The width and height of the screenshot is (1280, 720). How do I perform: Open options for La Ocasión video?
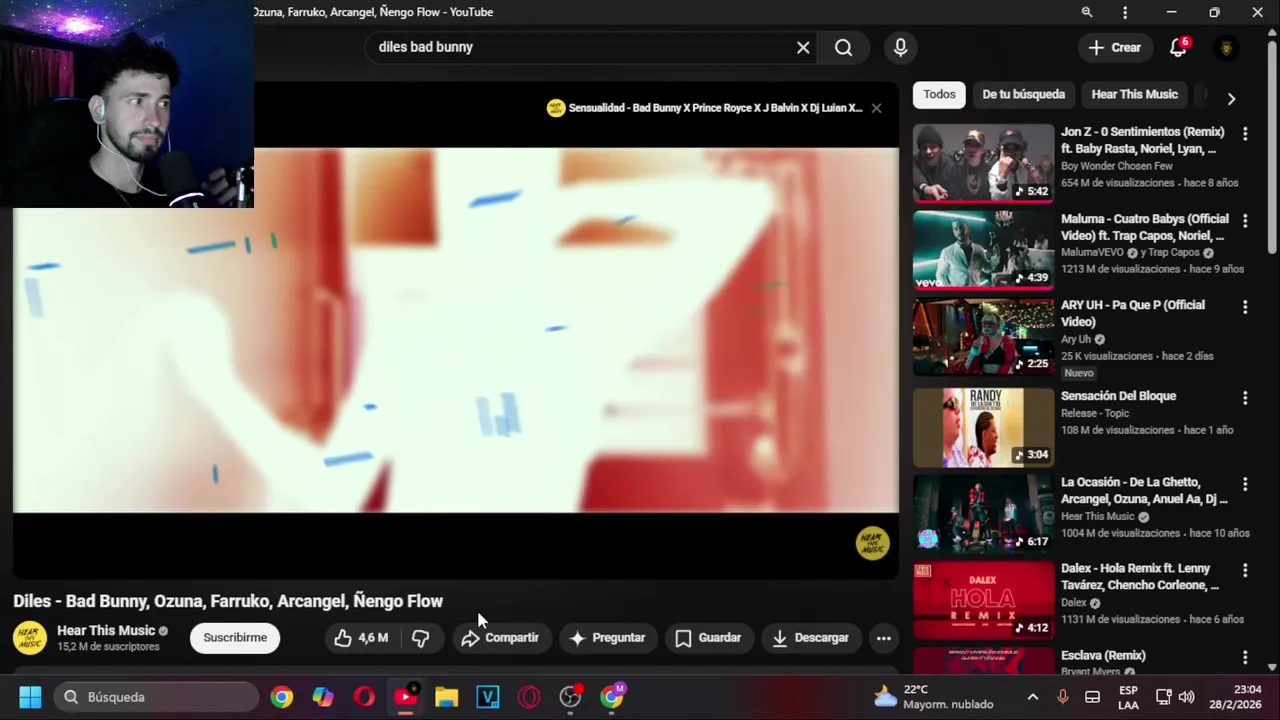point(1245,483)
